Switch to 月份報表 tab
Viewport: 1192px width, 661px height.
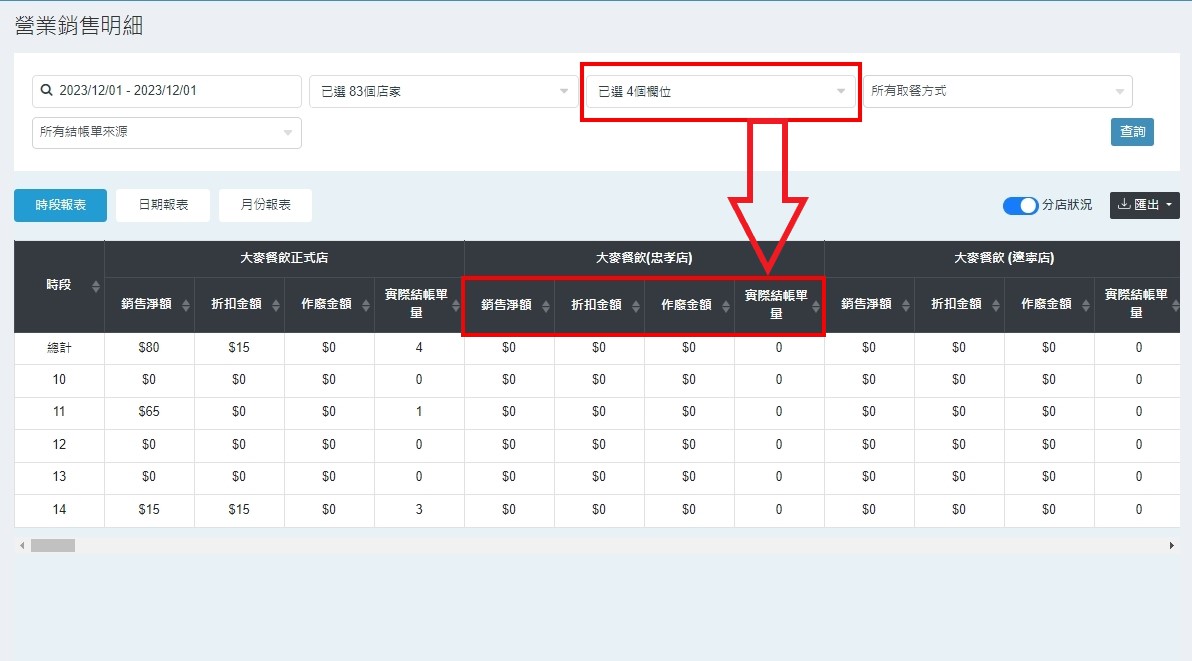265,205
